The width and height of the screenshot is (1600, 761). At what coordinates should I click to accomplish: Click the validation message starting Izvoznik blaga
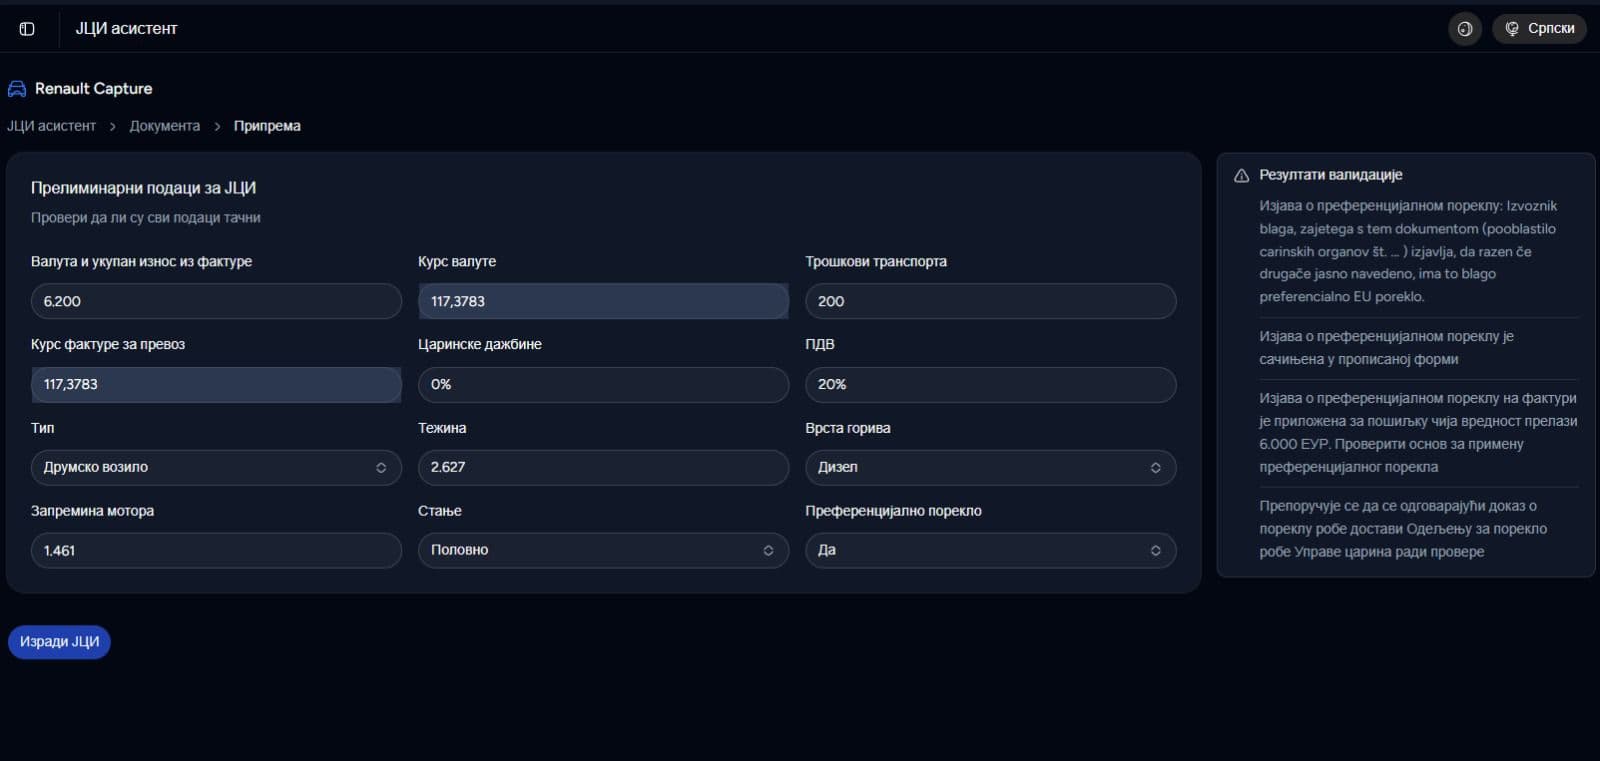pyautogui.click(x=1408, y=252)
